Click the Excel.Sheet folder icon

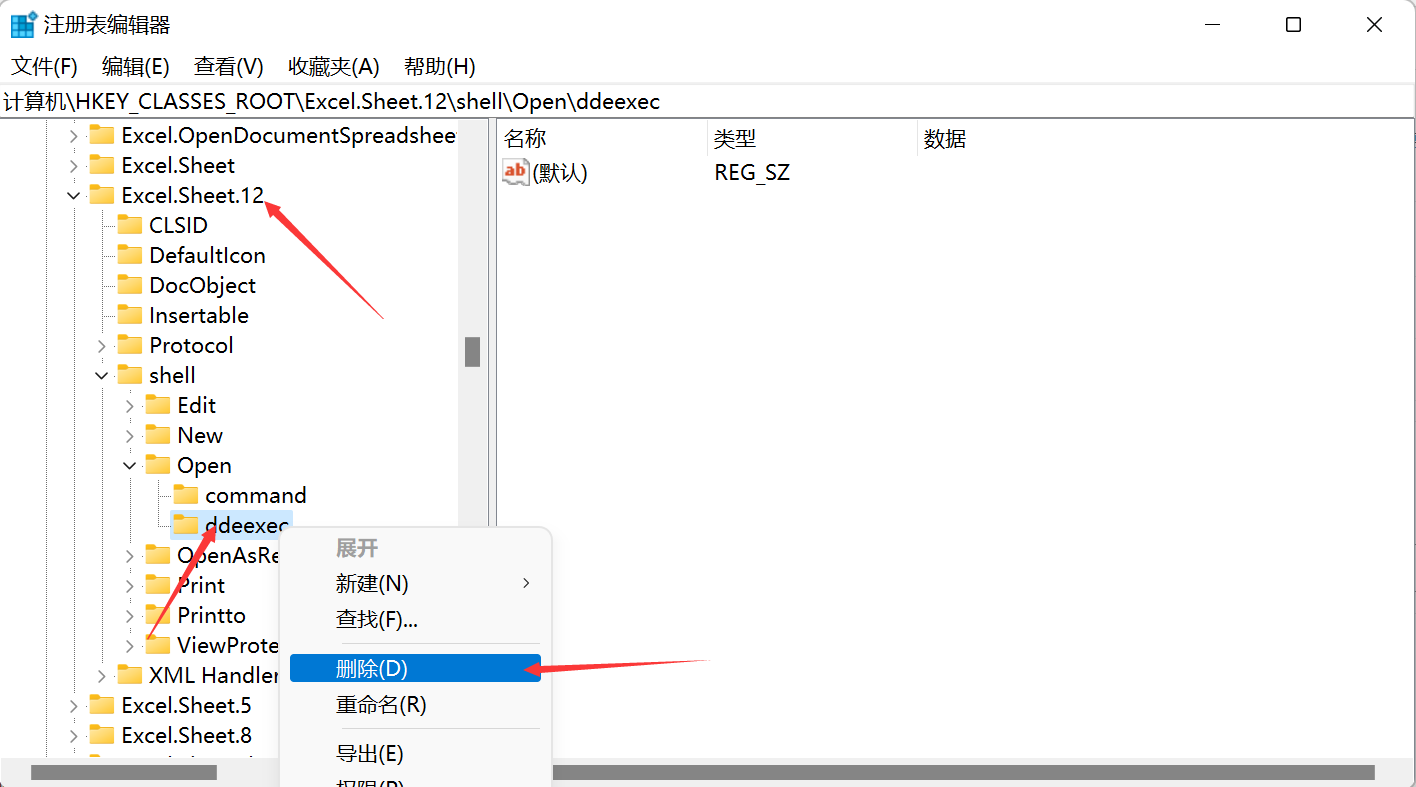[102, 165]
